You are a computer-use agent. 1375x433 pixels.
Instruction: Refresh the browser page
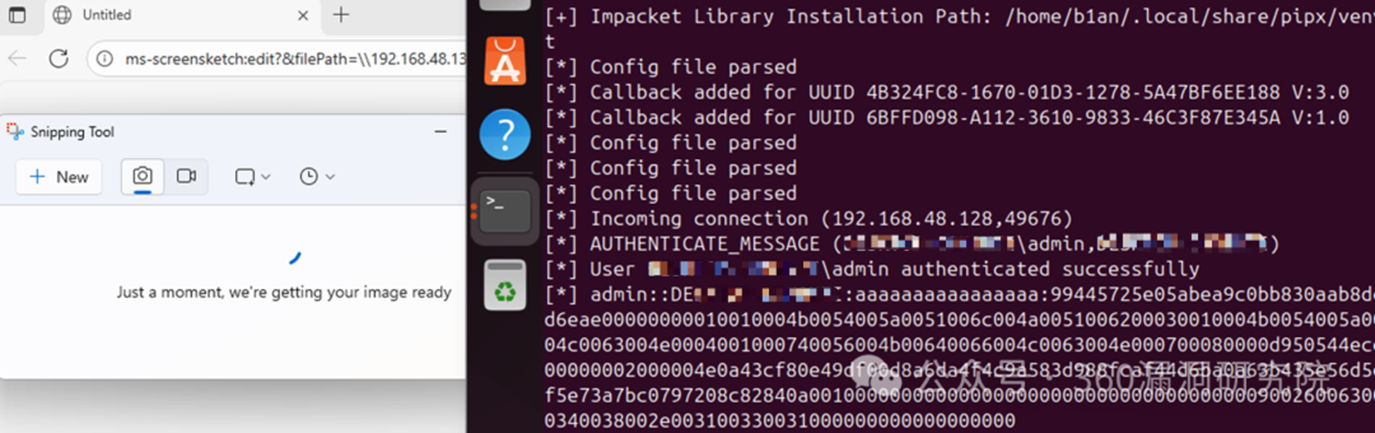59,58
